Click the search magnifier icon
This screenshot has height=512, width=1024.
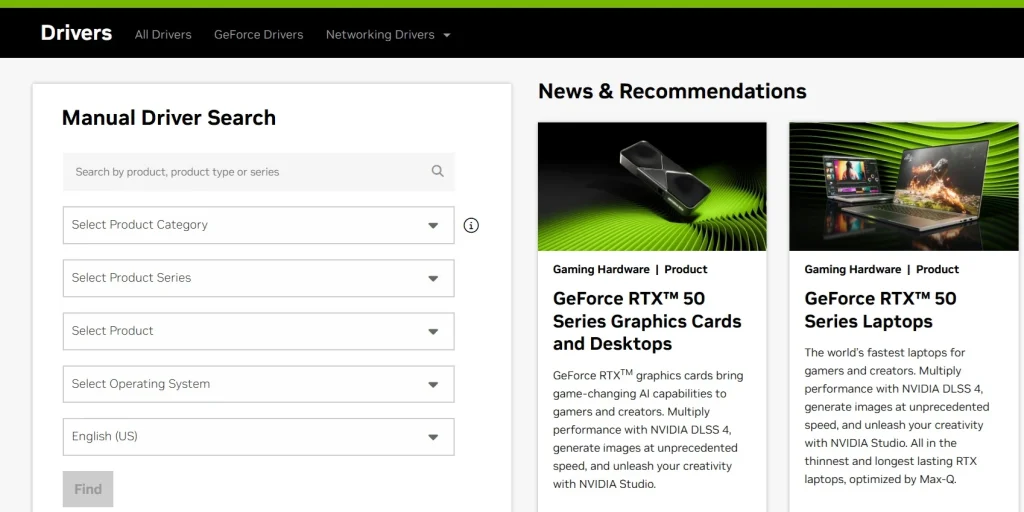(x=437, y=171)
